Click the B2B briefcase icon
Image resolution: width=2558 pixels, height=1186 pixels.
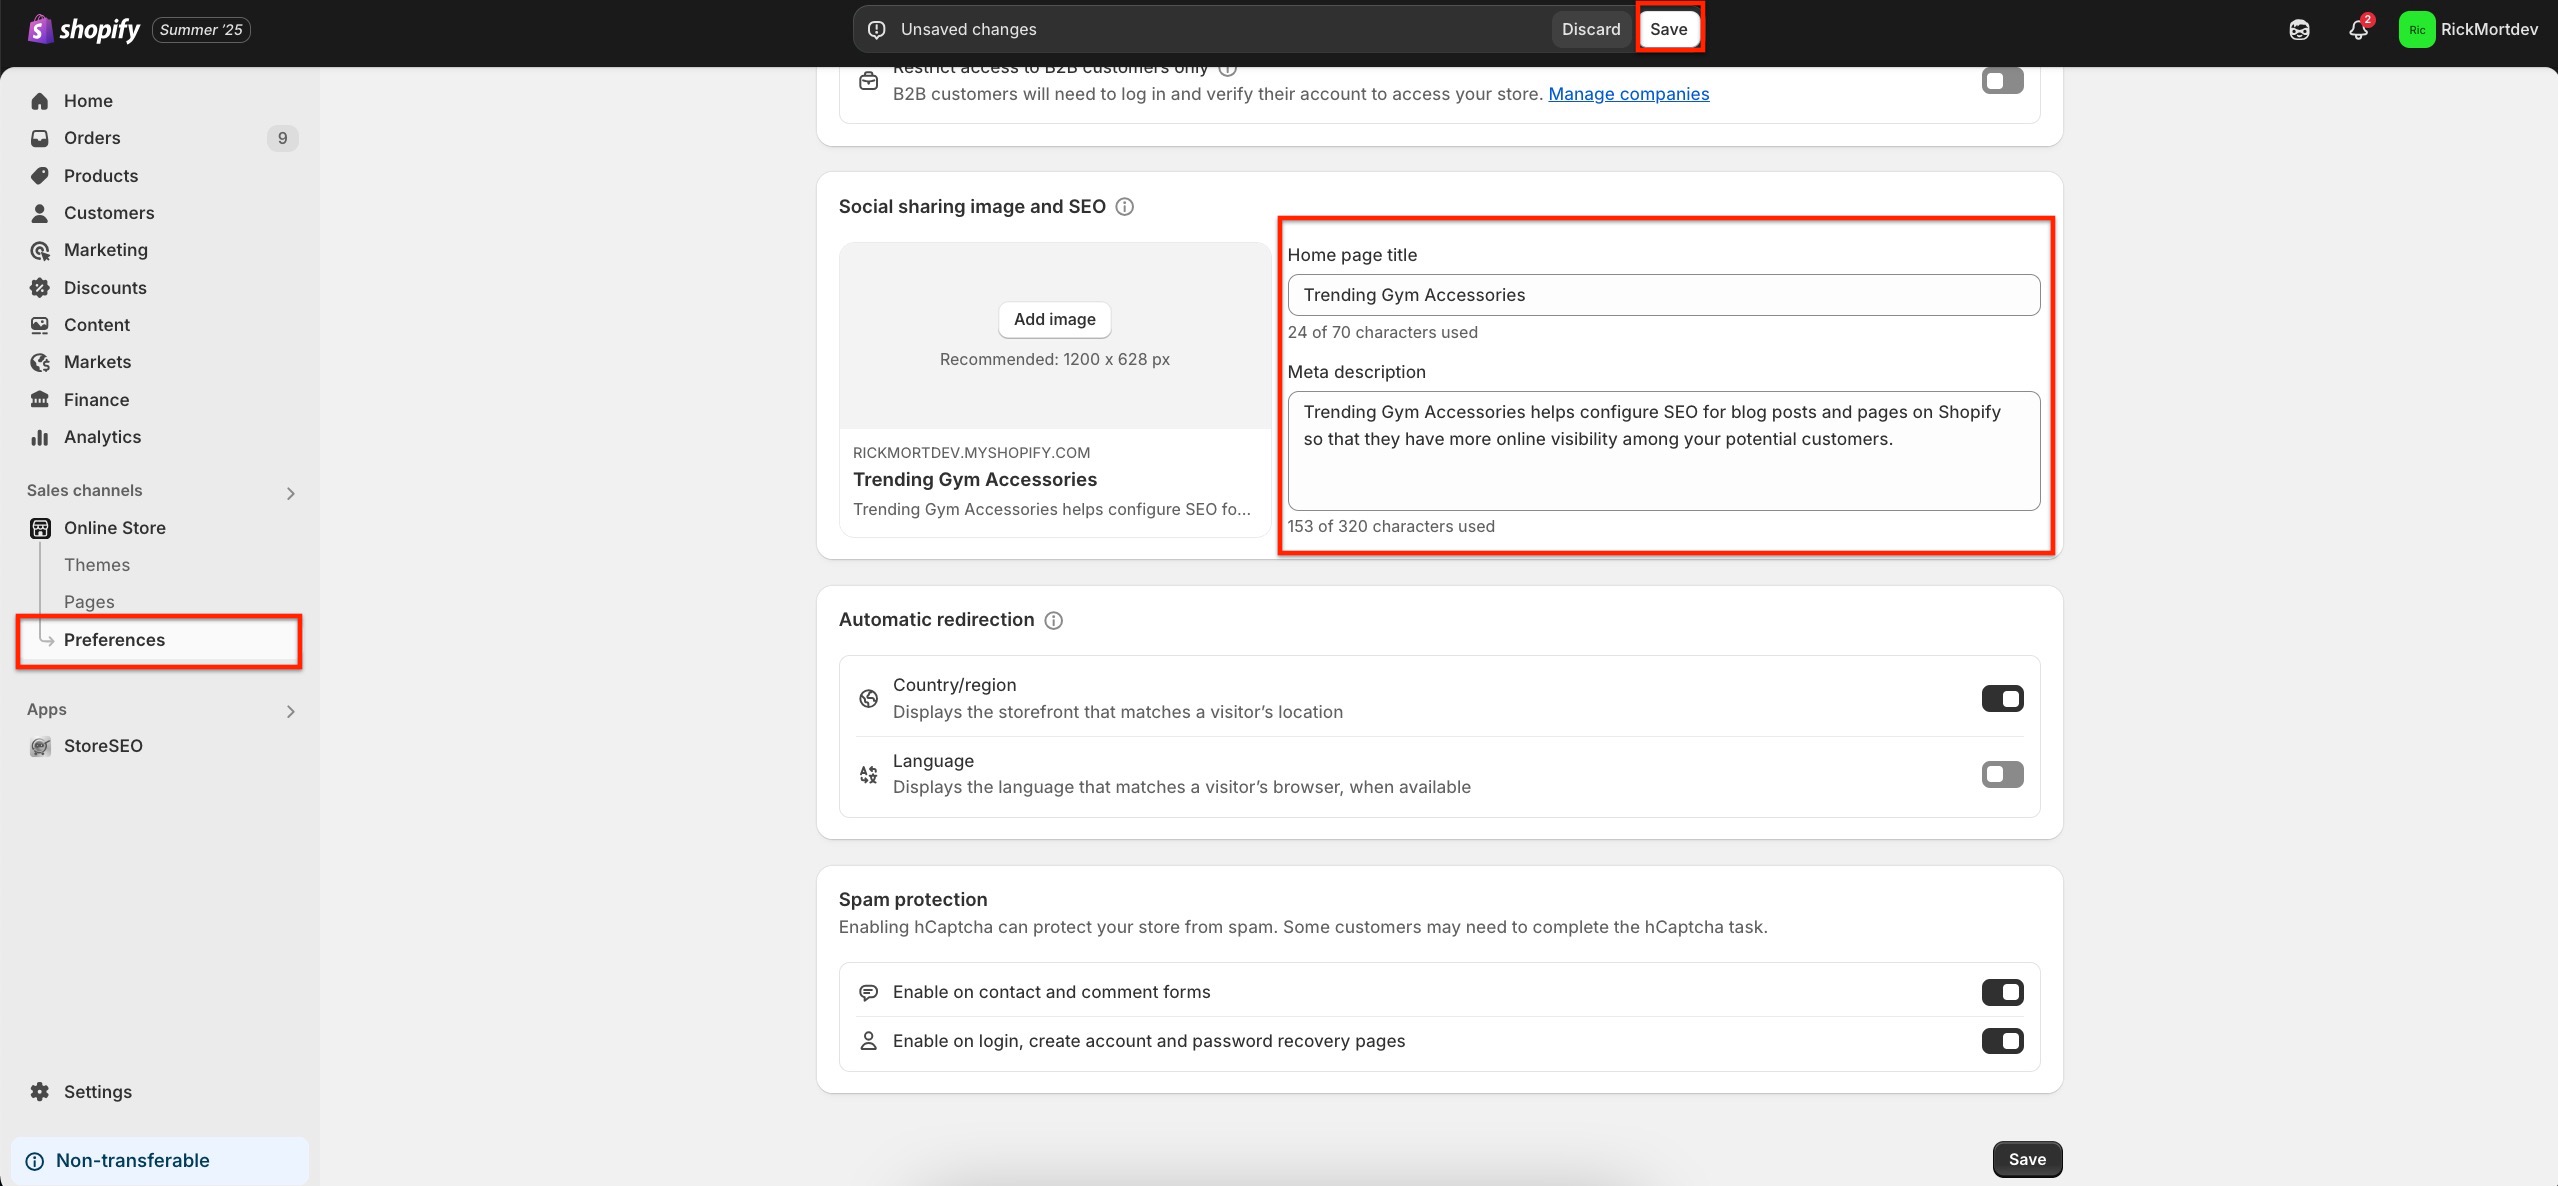tap(869, 80)
